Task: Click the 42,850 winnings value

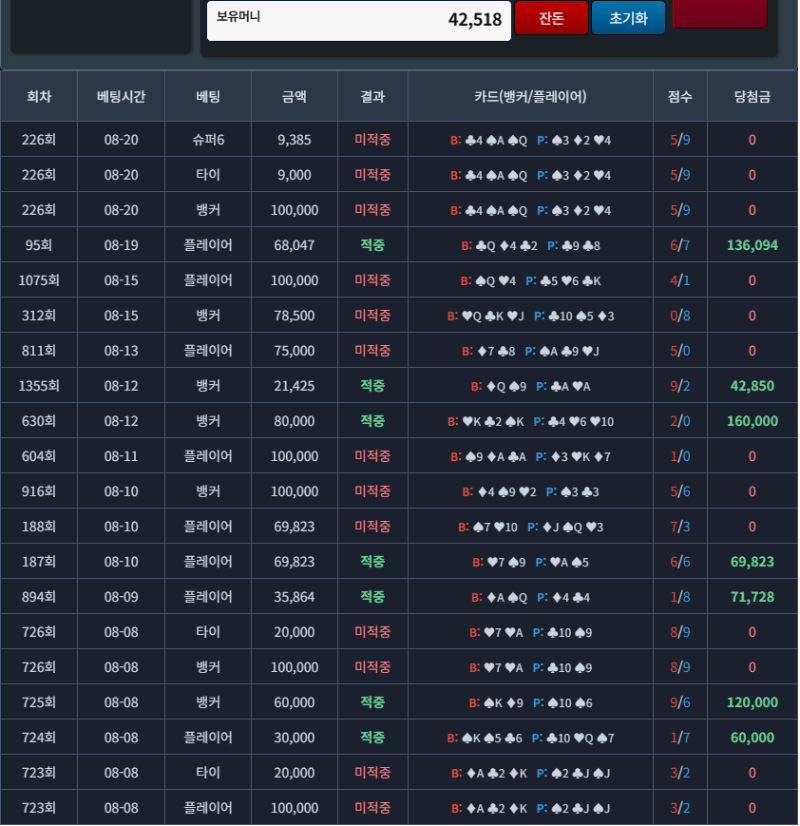Action: pos(752,386)
